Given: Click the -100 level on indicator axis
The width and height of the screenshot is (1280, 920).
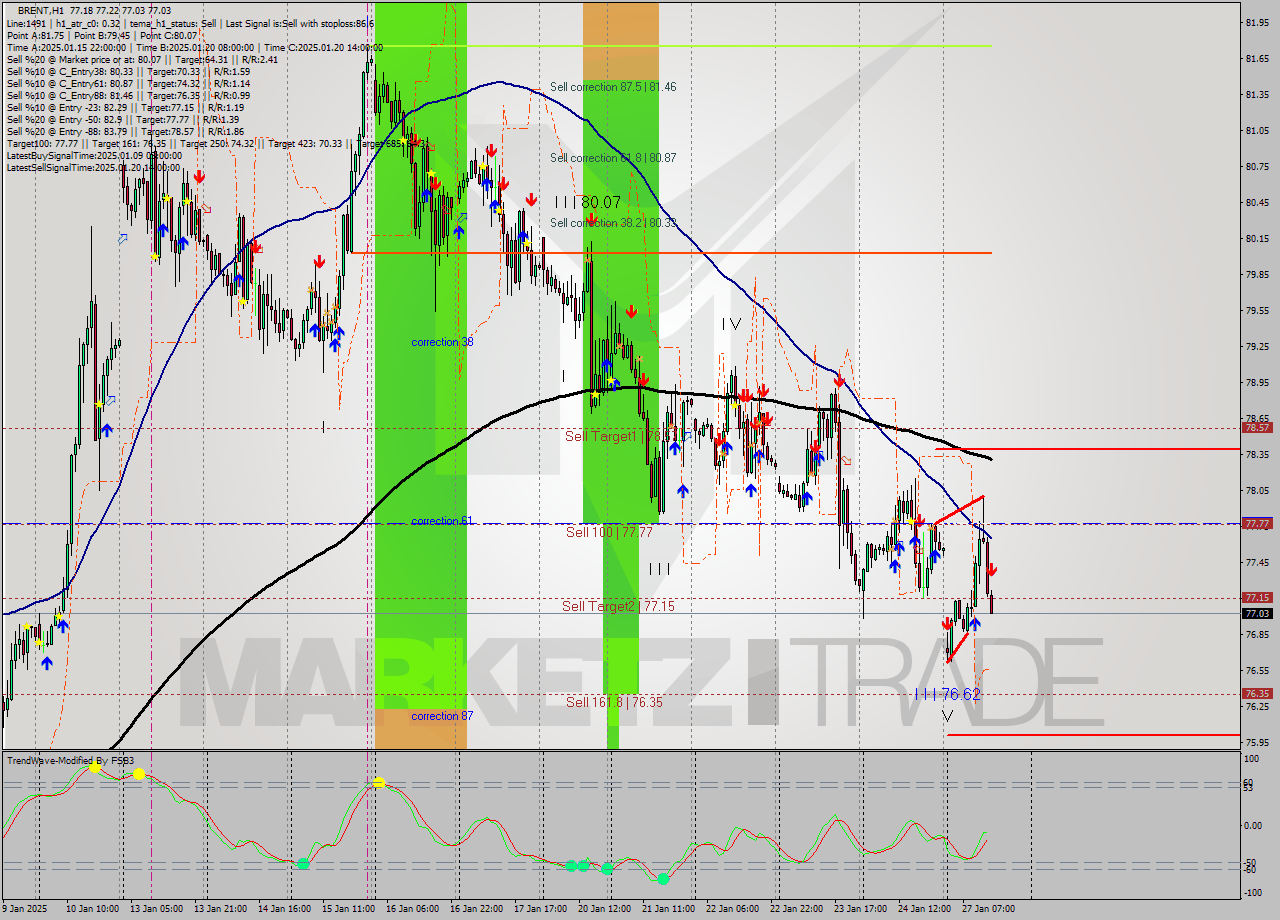Looking at the screenshot, I should [1254, 892].
